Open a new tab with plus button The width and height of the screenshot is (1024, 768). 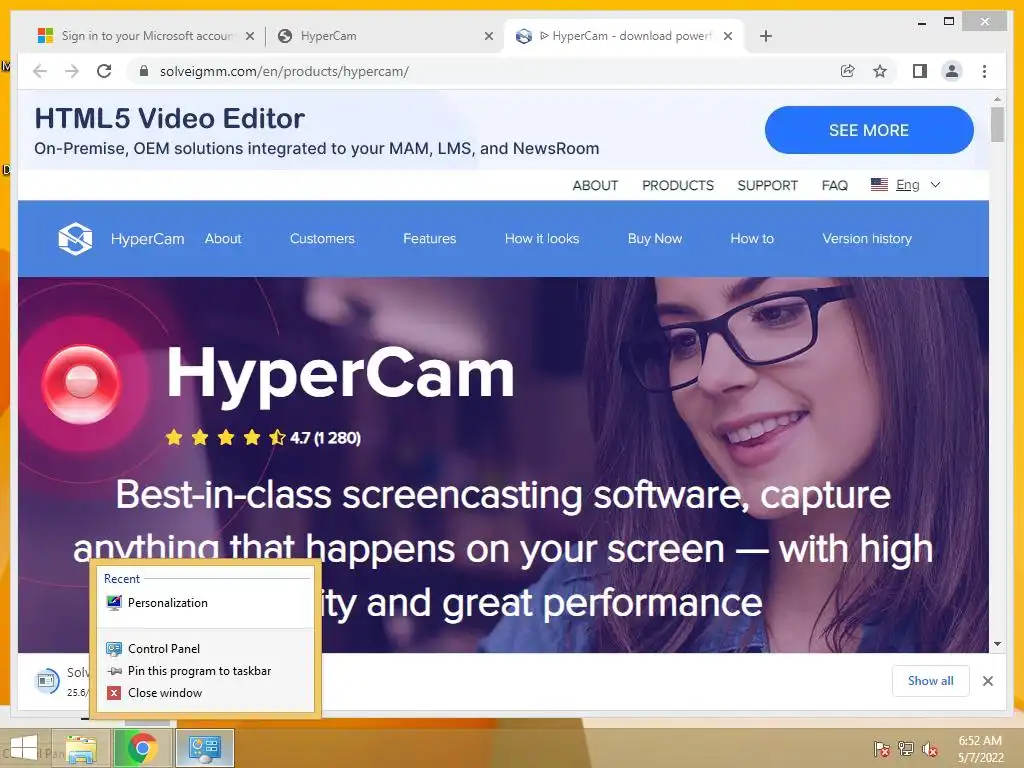coord(766,36)
